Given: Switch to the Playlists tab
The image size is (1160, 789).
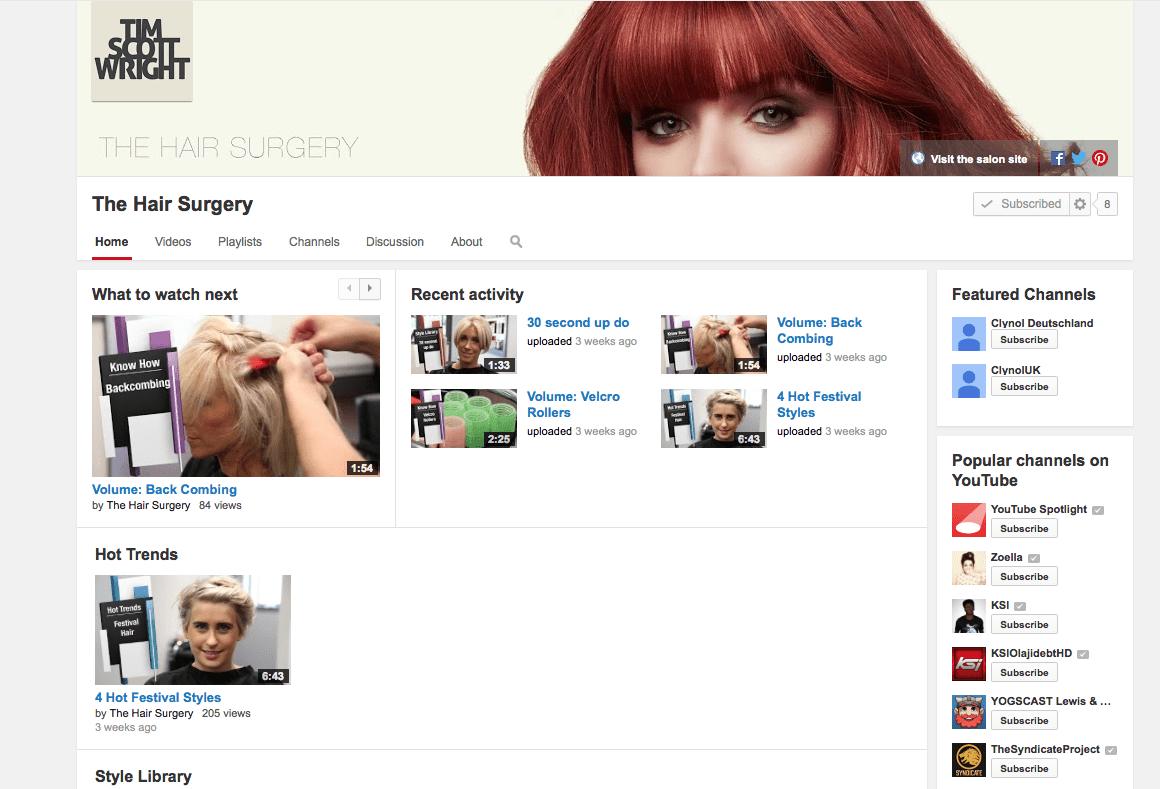Looking at the screenshot, I should [x=240, y=242].
